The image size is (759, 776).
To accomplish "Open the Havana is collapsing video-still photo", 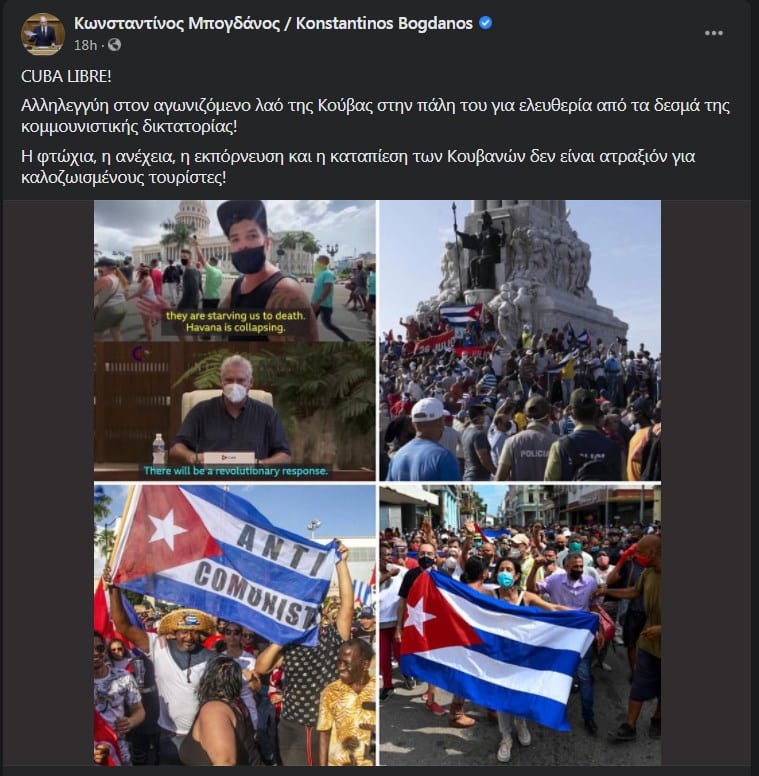I will coord(235,340).
